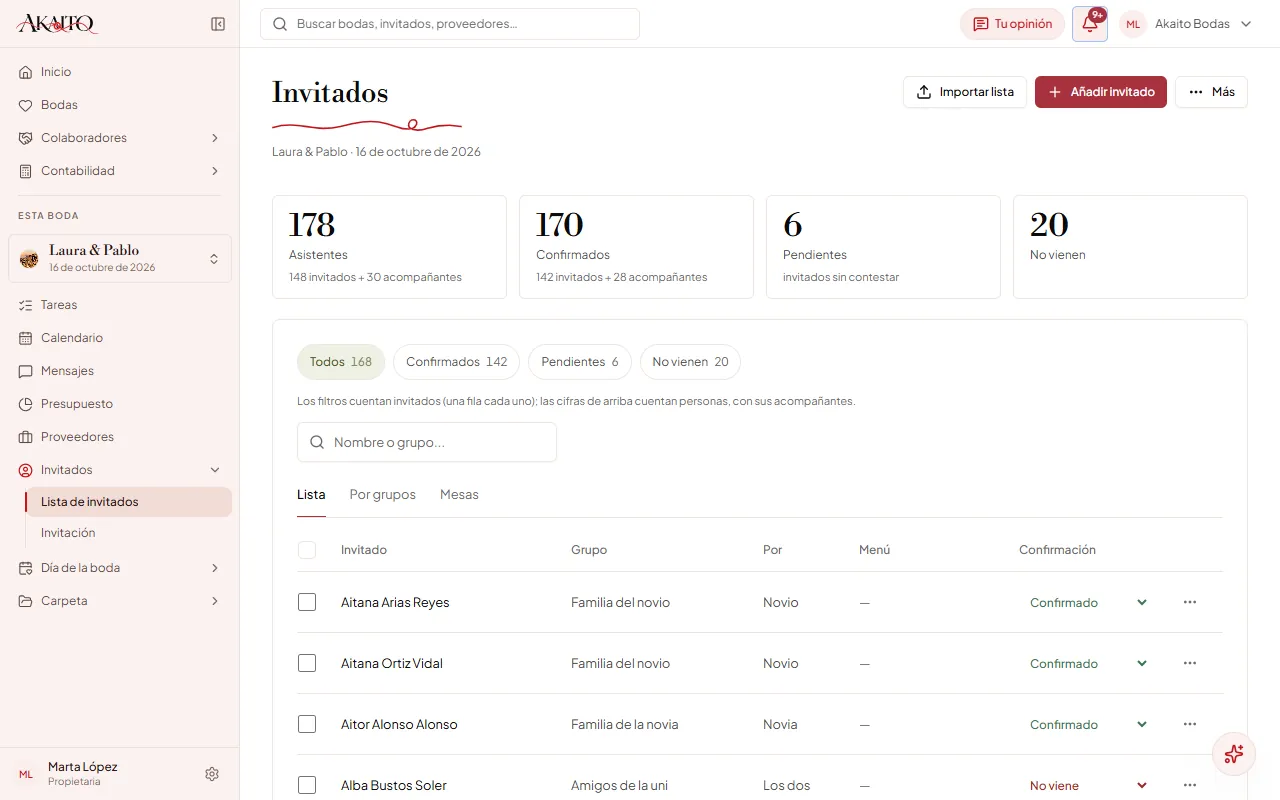Click the settings gear beside Marta López
Screen dimensions: 1280x800
tap(212, 774)
